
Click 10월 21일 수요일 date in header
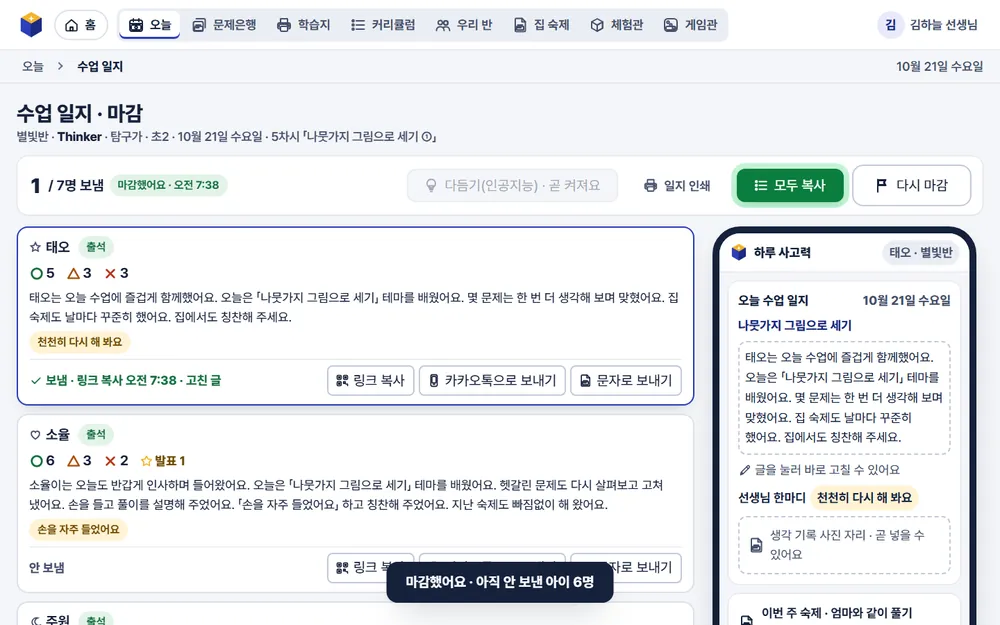coord(939,66)
